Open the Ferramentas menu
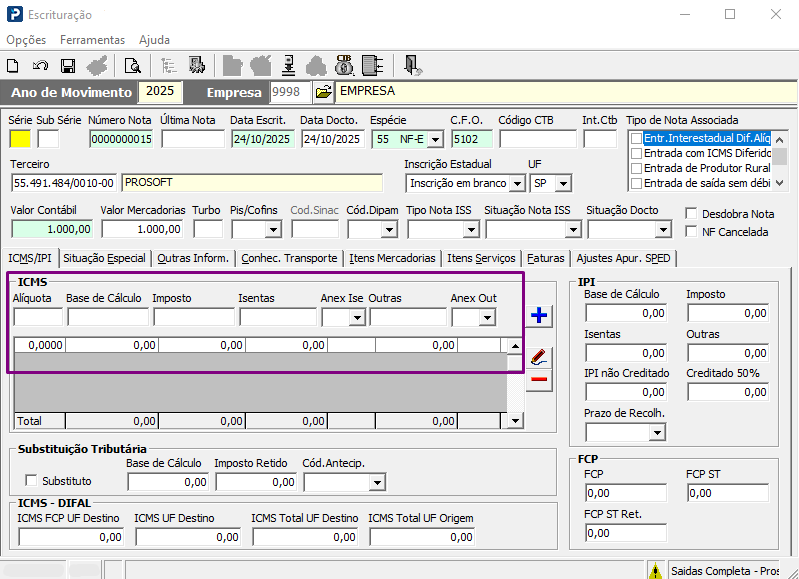799x579 pixels. (92, 40)
